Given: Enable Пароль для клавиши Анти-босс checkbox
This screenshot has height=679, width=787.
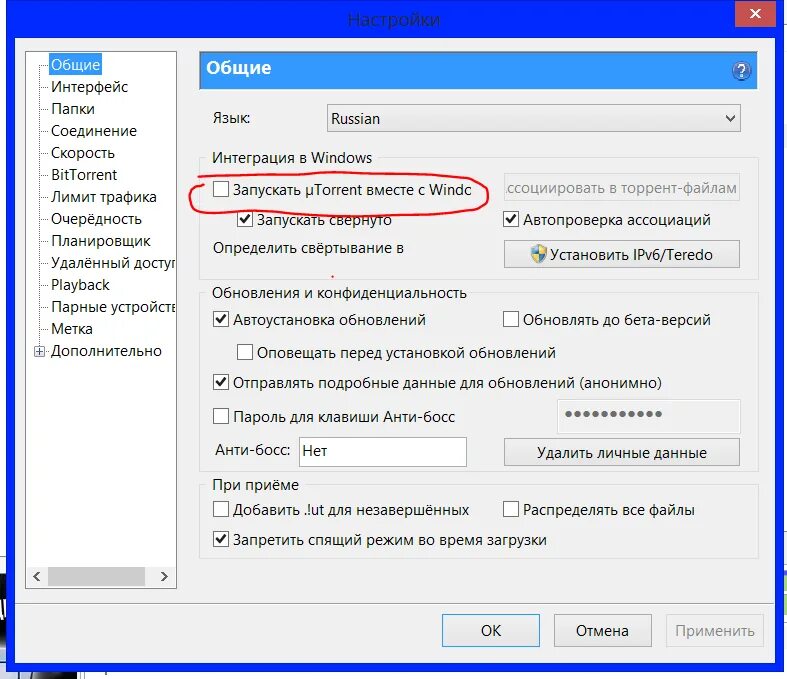Looking at the screenshot, I should click(x=221, y=416).
